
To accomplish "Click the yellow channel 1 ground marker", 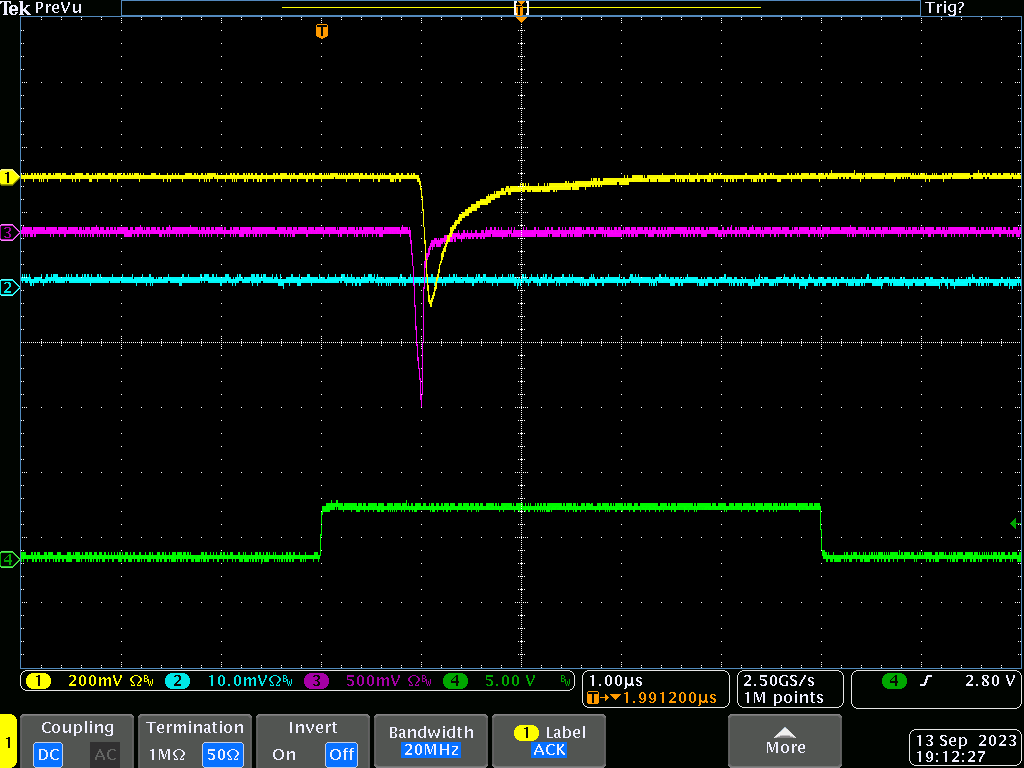I will coord(9,177).
